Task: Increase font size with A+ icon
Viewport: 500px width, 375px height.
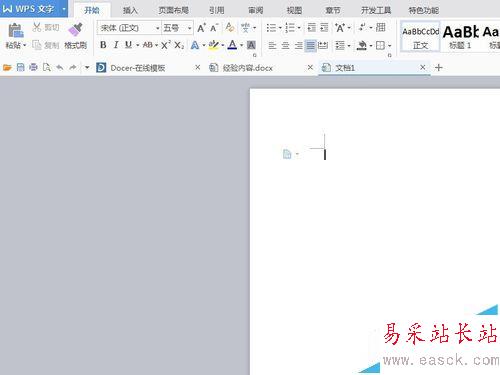Action: tap(201, 28)
